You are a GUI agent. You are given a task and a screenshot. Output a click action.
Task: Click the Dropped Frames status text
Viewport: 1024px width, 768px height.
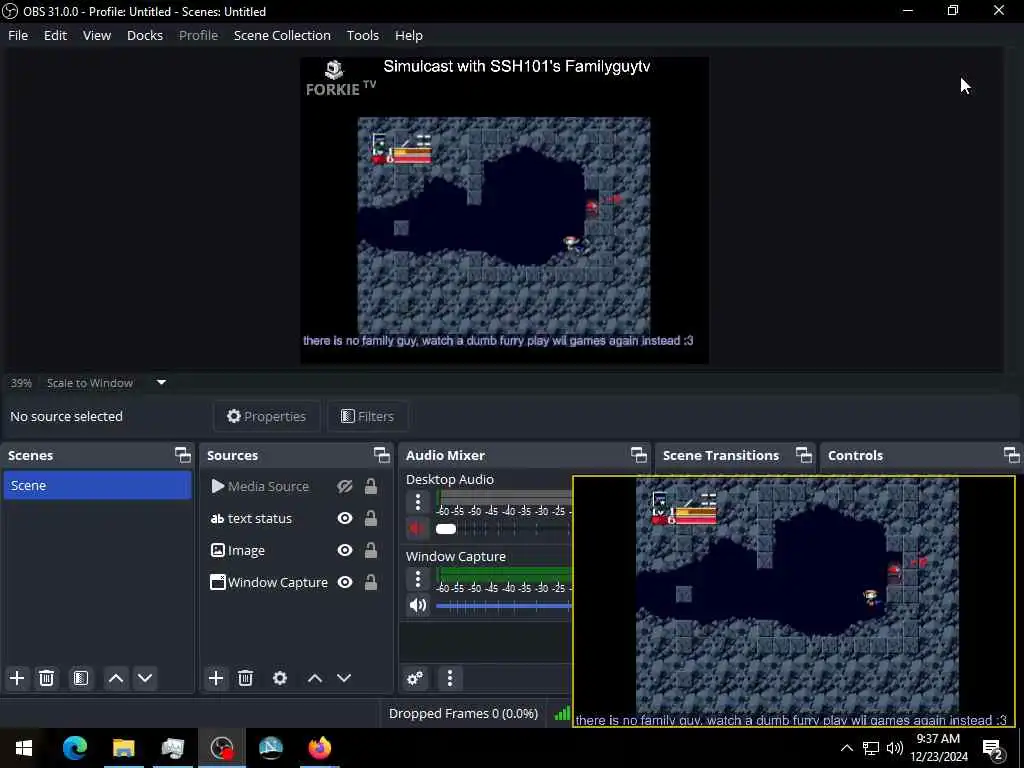463,713
